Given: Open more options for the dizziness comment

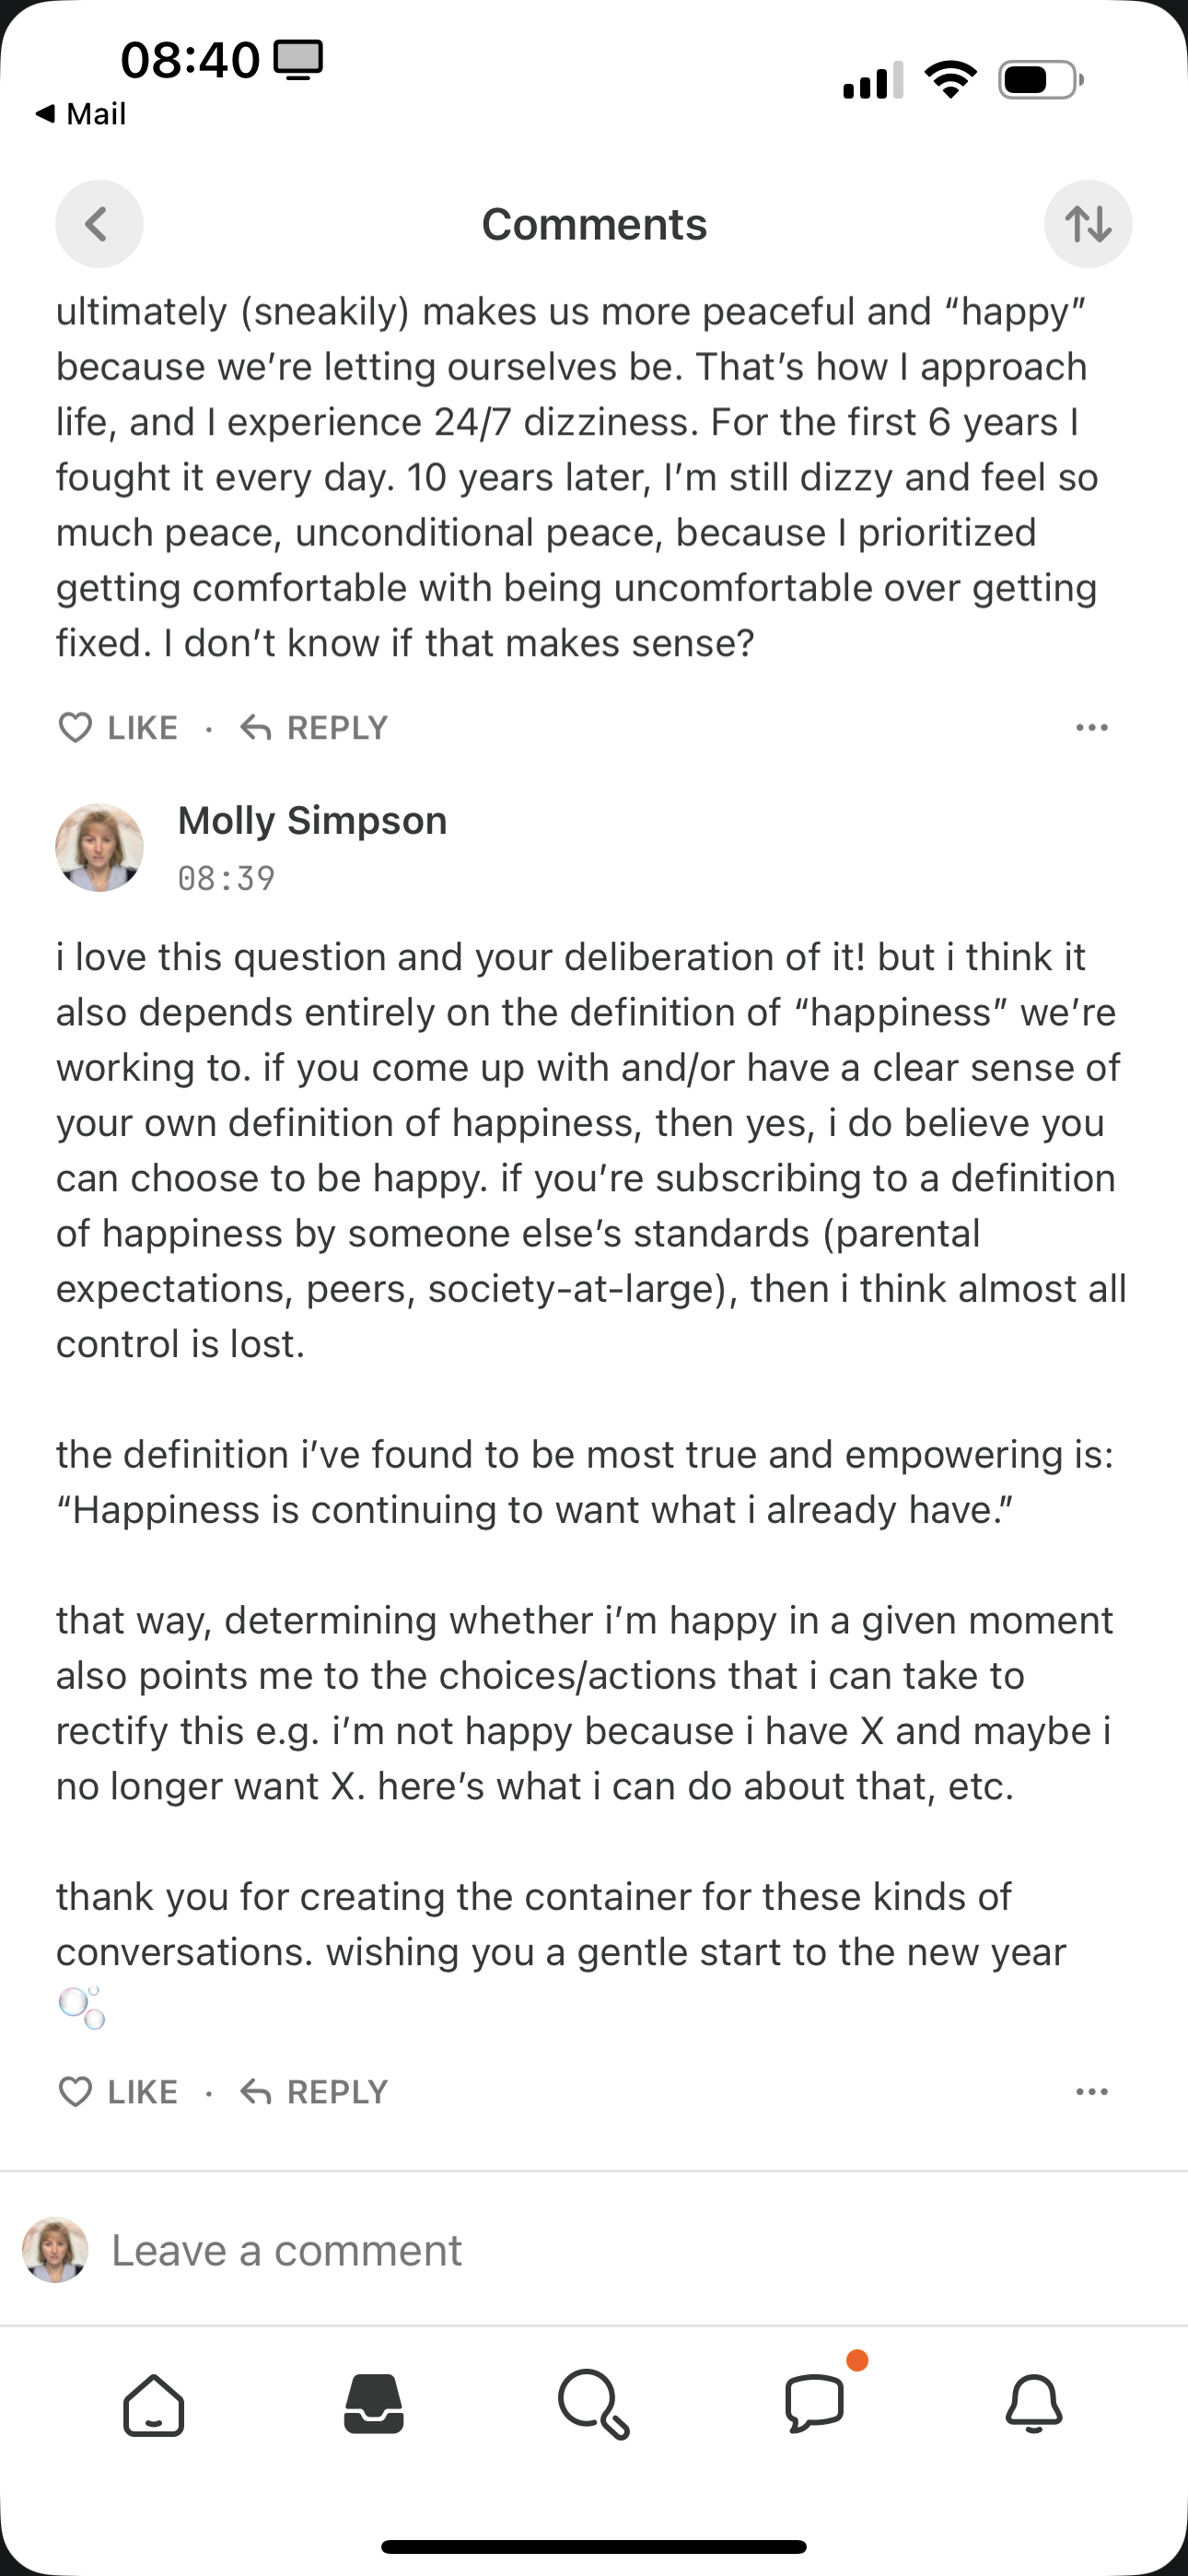Looking at the screenshot, I should point(1091,727).
